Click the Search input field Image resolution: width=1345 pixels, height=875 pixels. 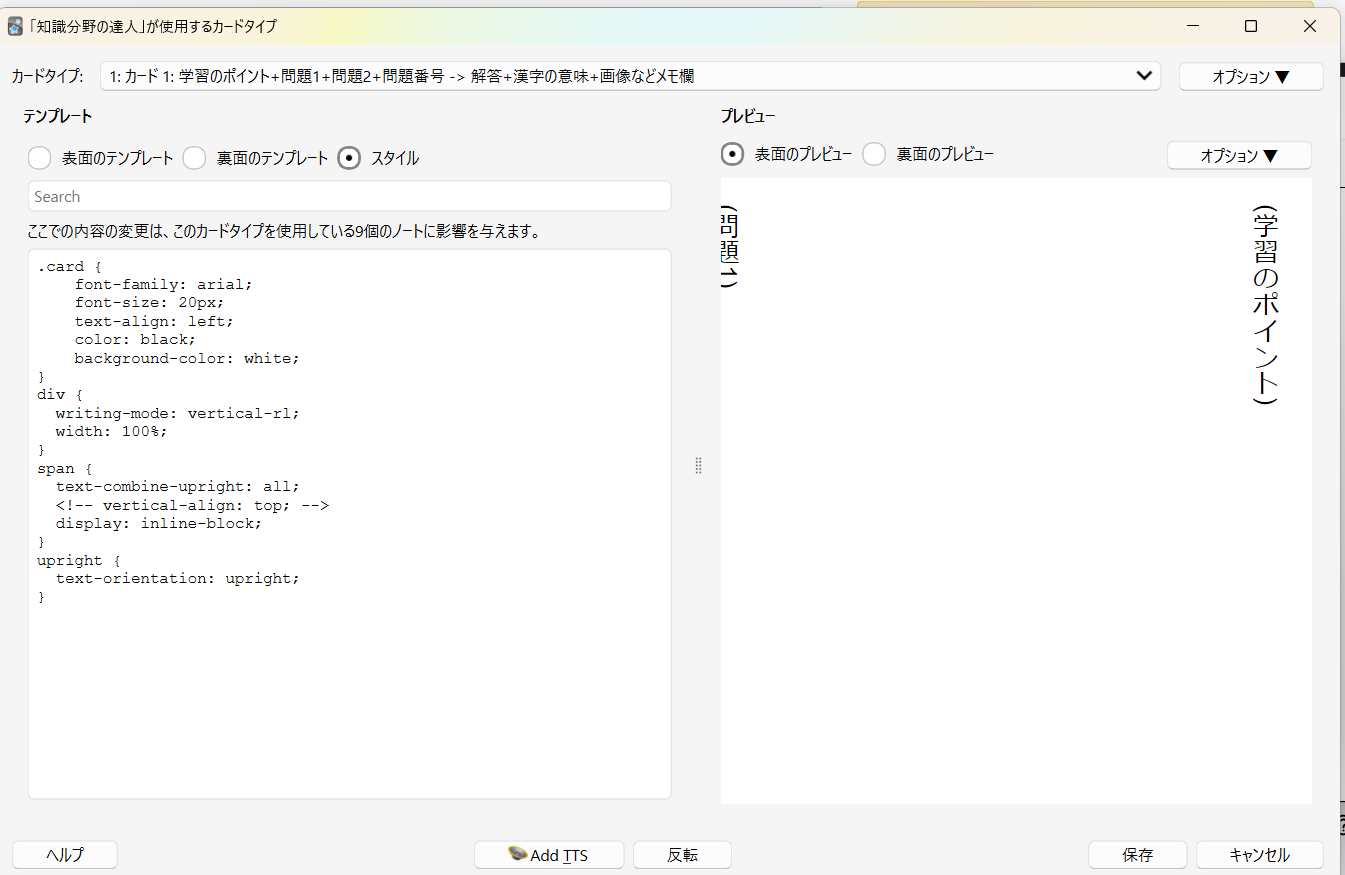pyautogui.click(x=350, y=196)
